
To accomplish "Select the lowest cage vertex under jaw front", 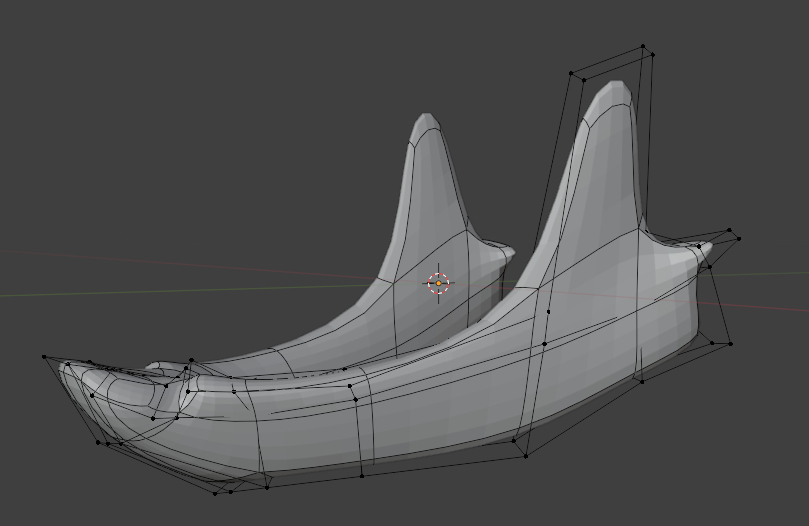I will 217,492.
